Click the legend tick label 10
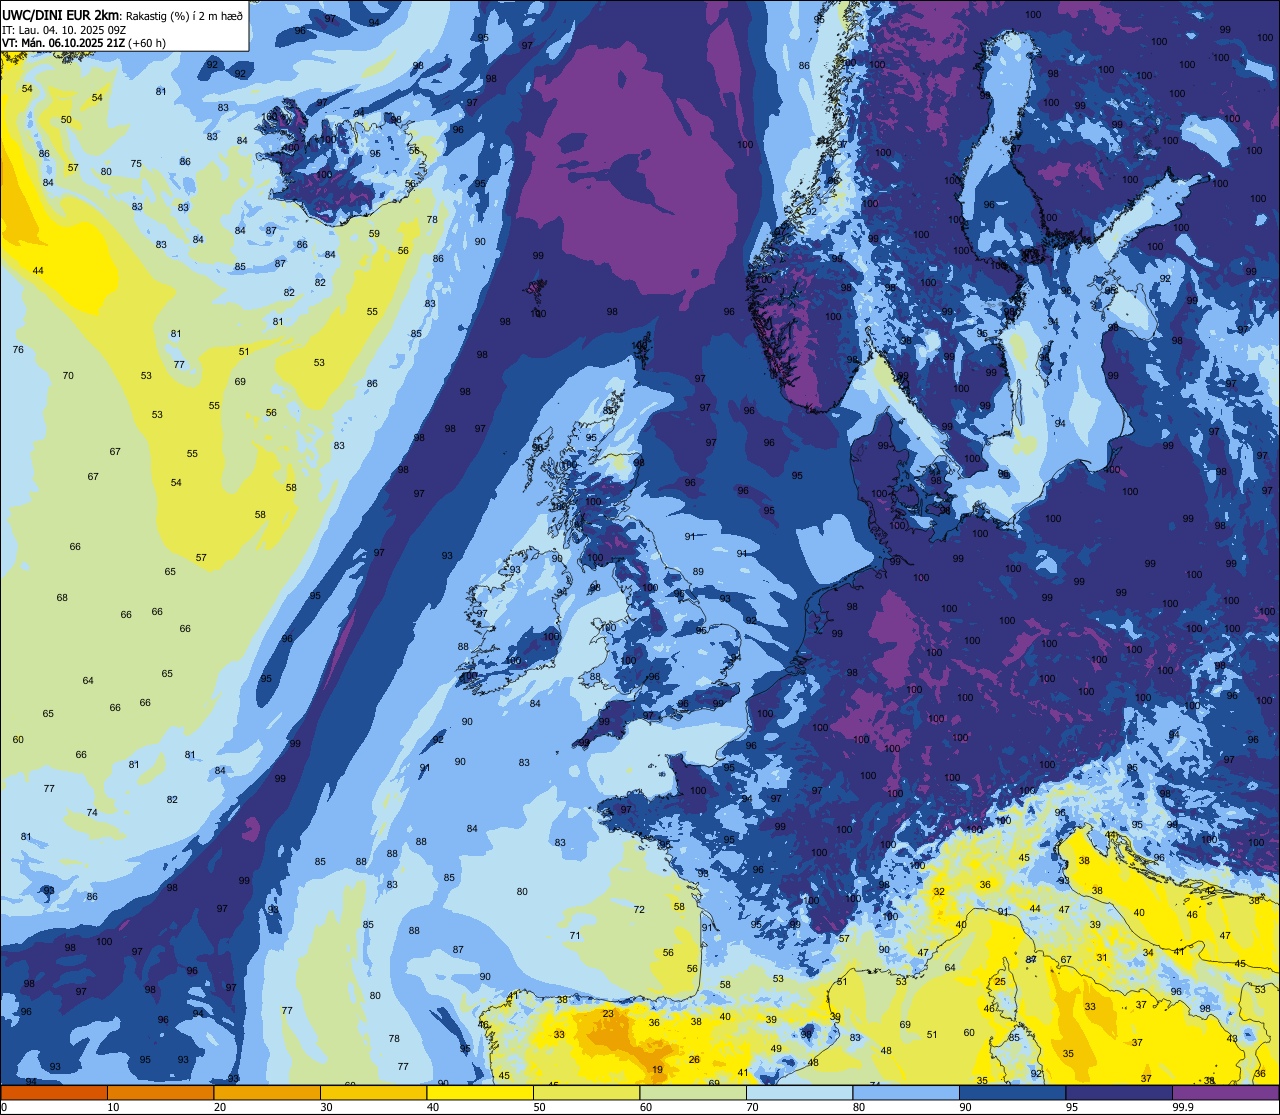 pyautogui.click(x=114, y=1107)
